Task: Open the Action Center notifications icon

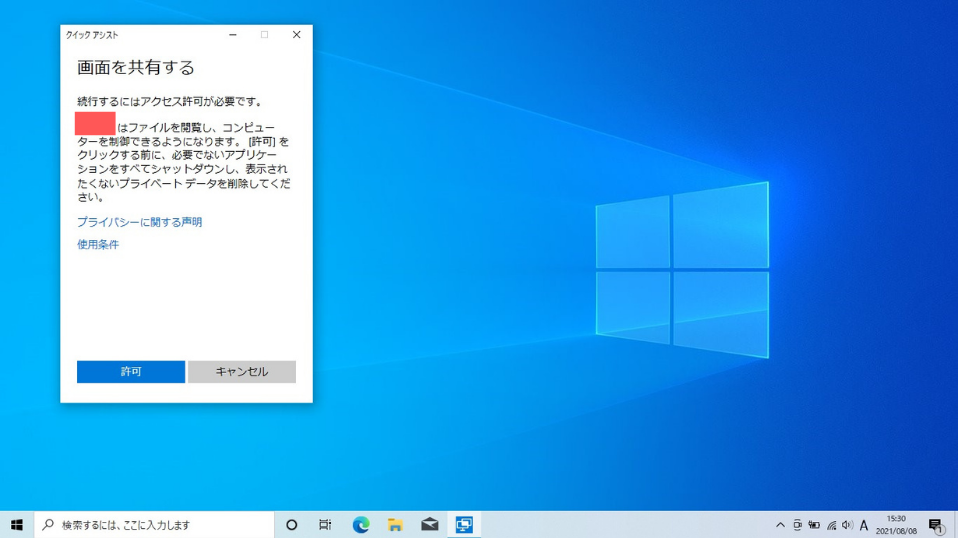Action: pos(936,525)
